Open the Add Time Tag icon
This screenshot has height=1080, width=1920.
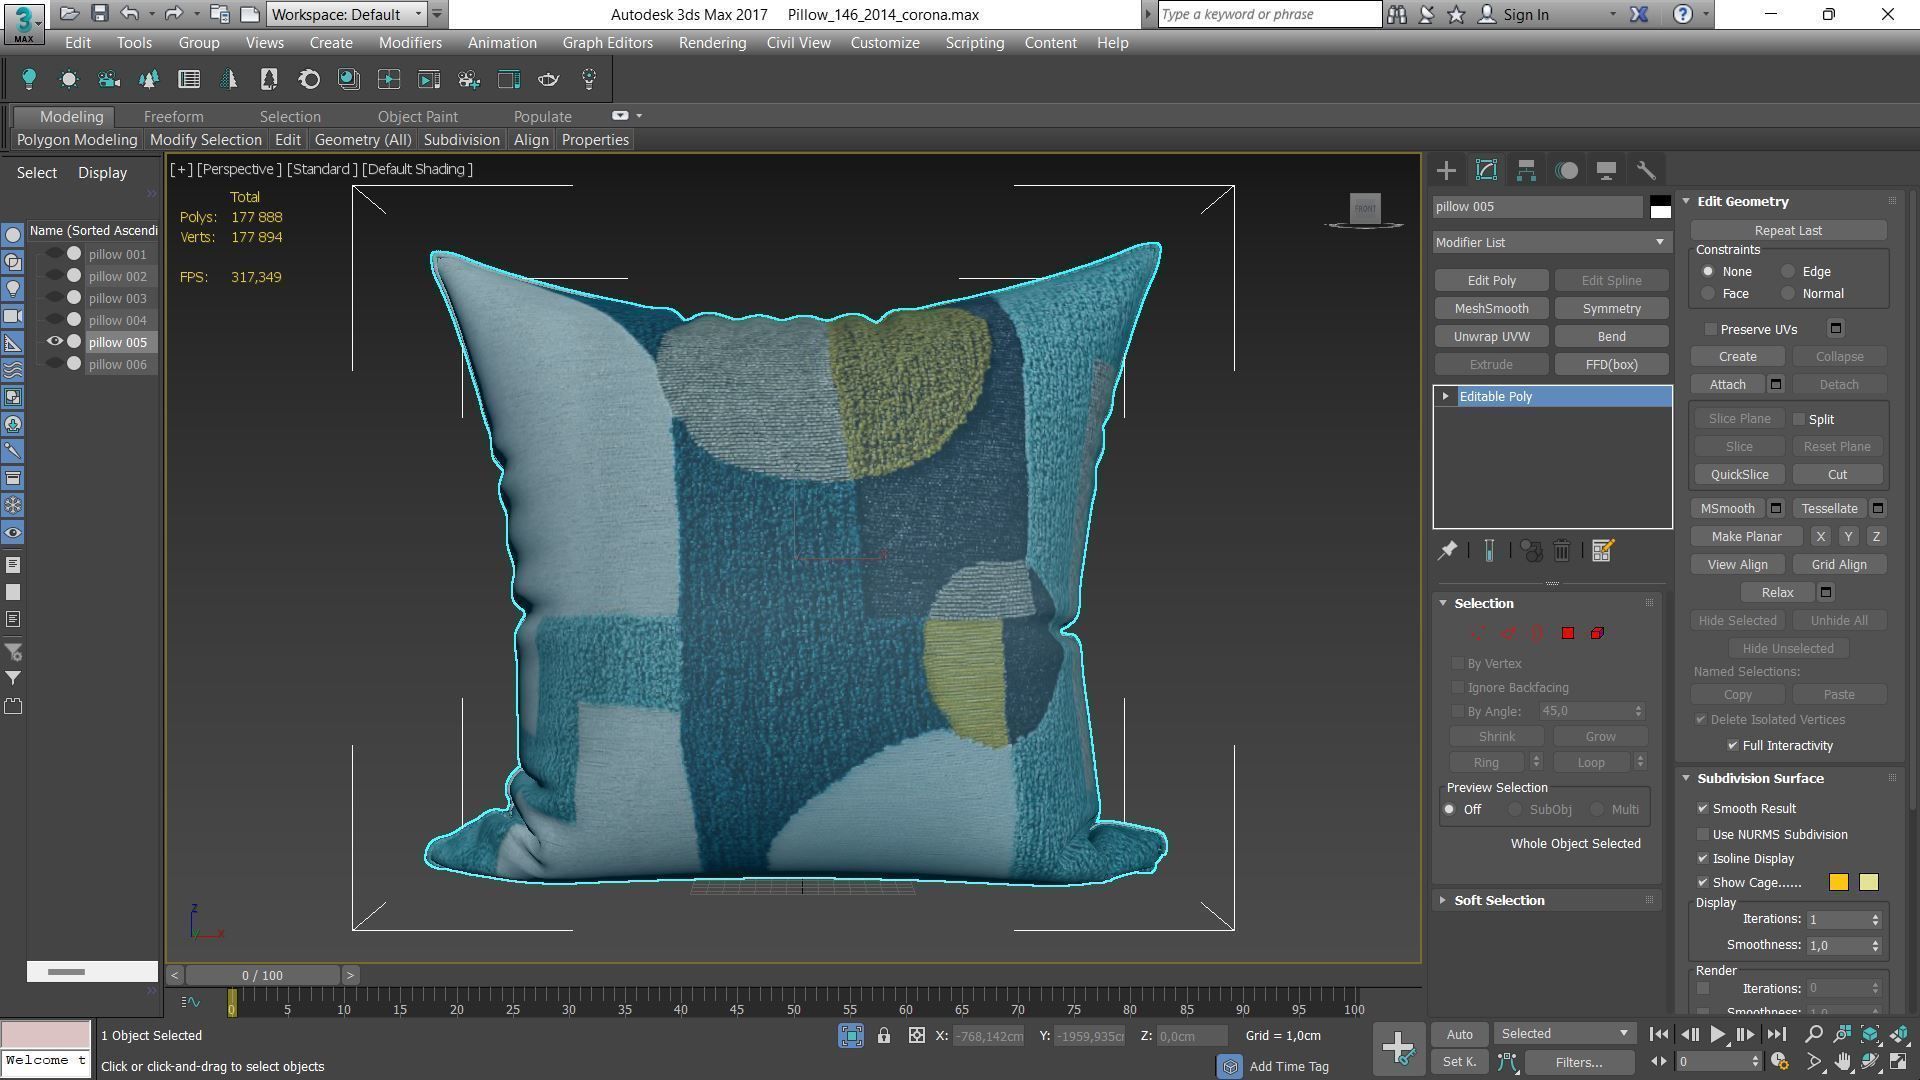pos(1230,1066)
